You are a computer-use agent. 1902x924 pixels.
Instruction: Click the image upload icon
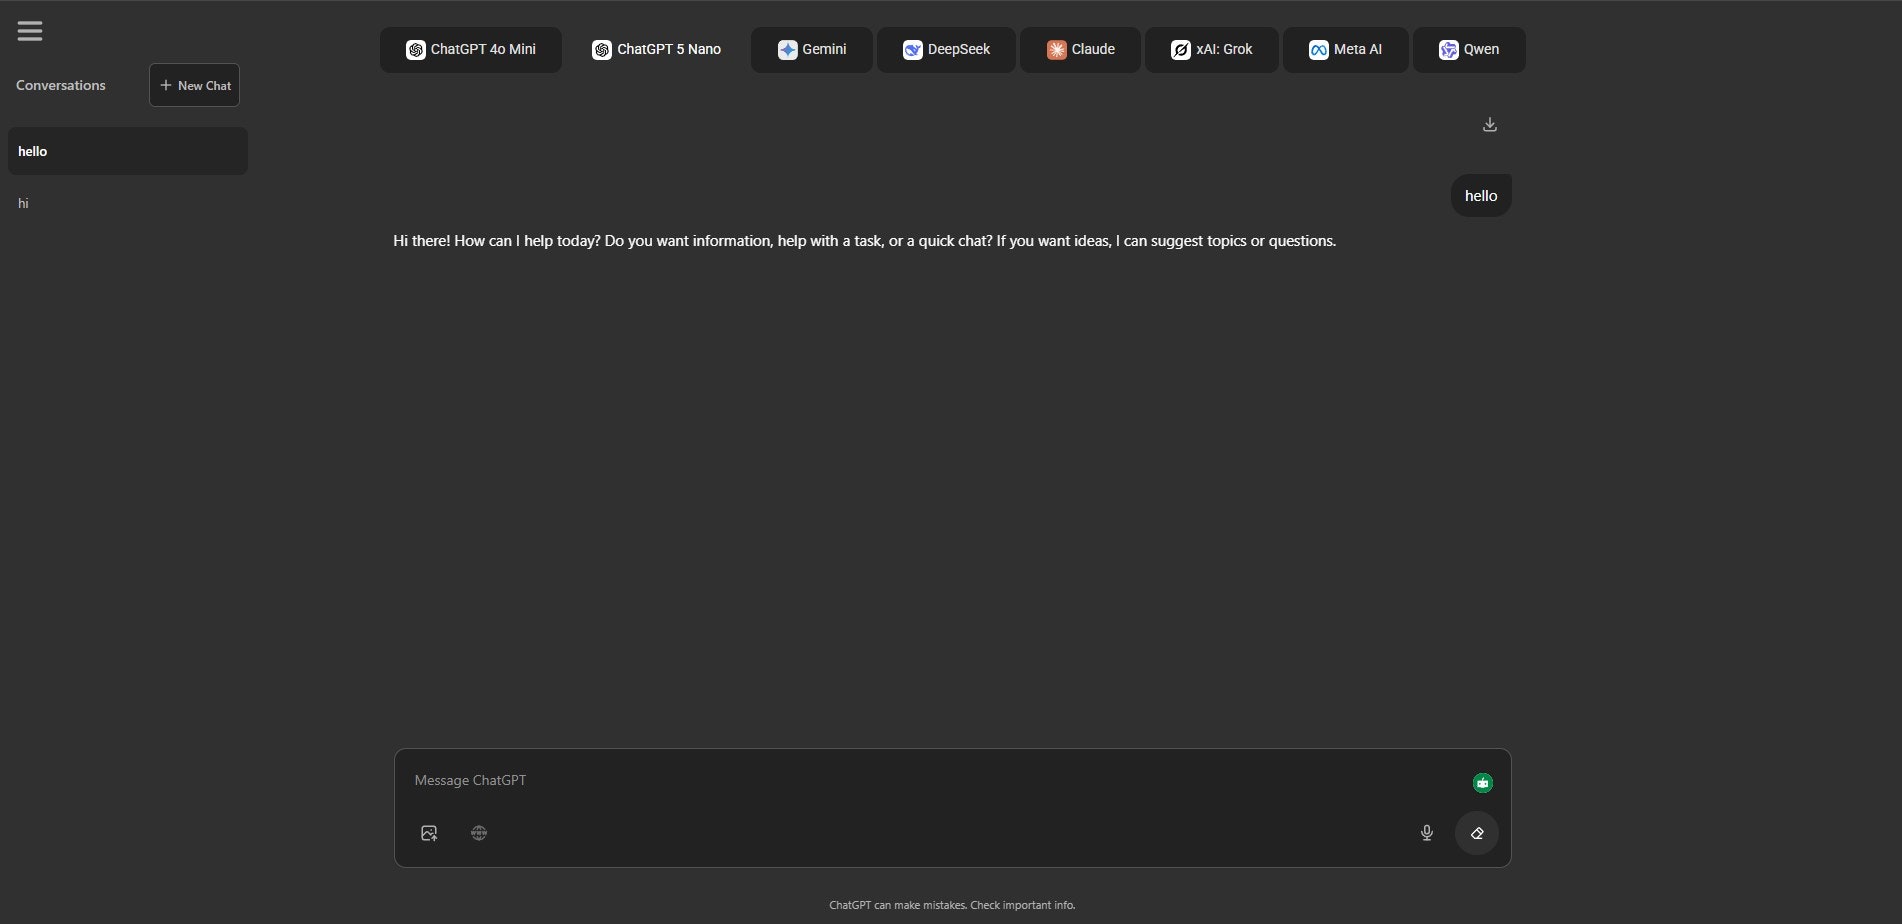429,833
